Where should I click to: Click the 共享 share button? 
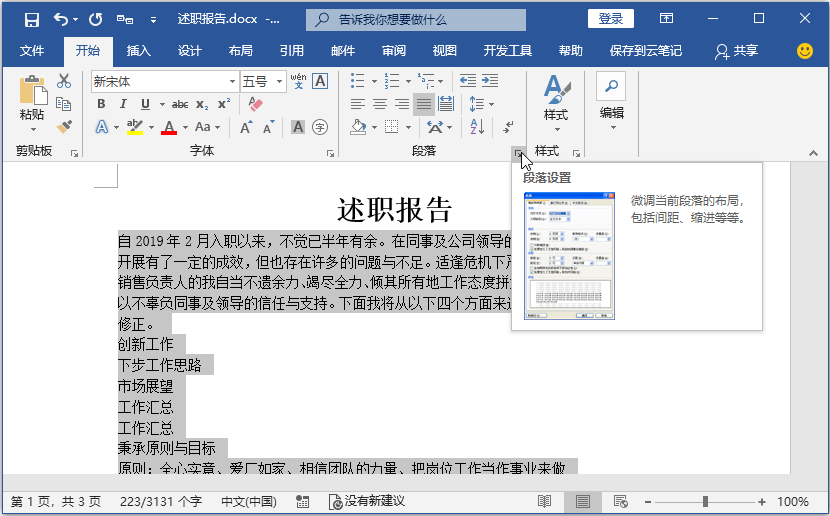click(x=736, y=51)
